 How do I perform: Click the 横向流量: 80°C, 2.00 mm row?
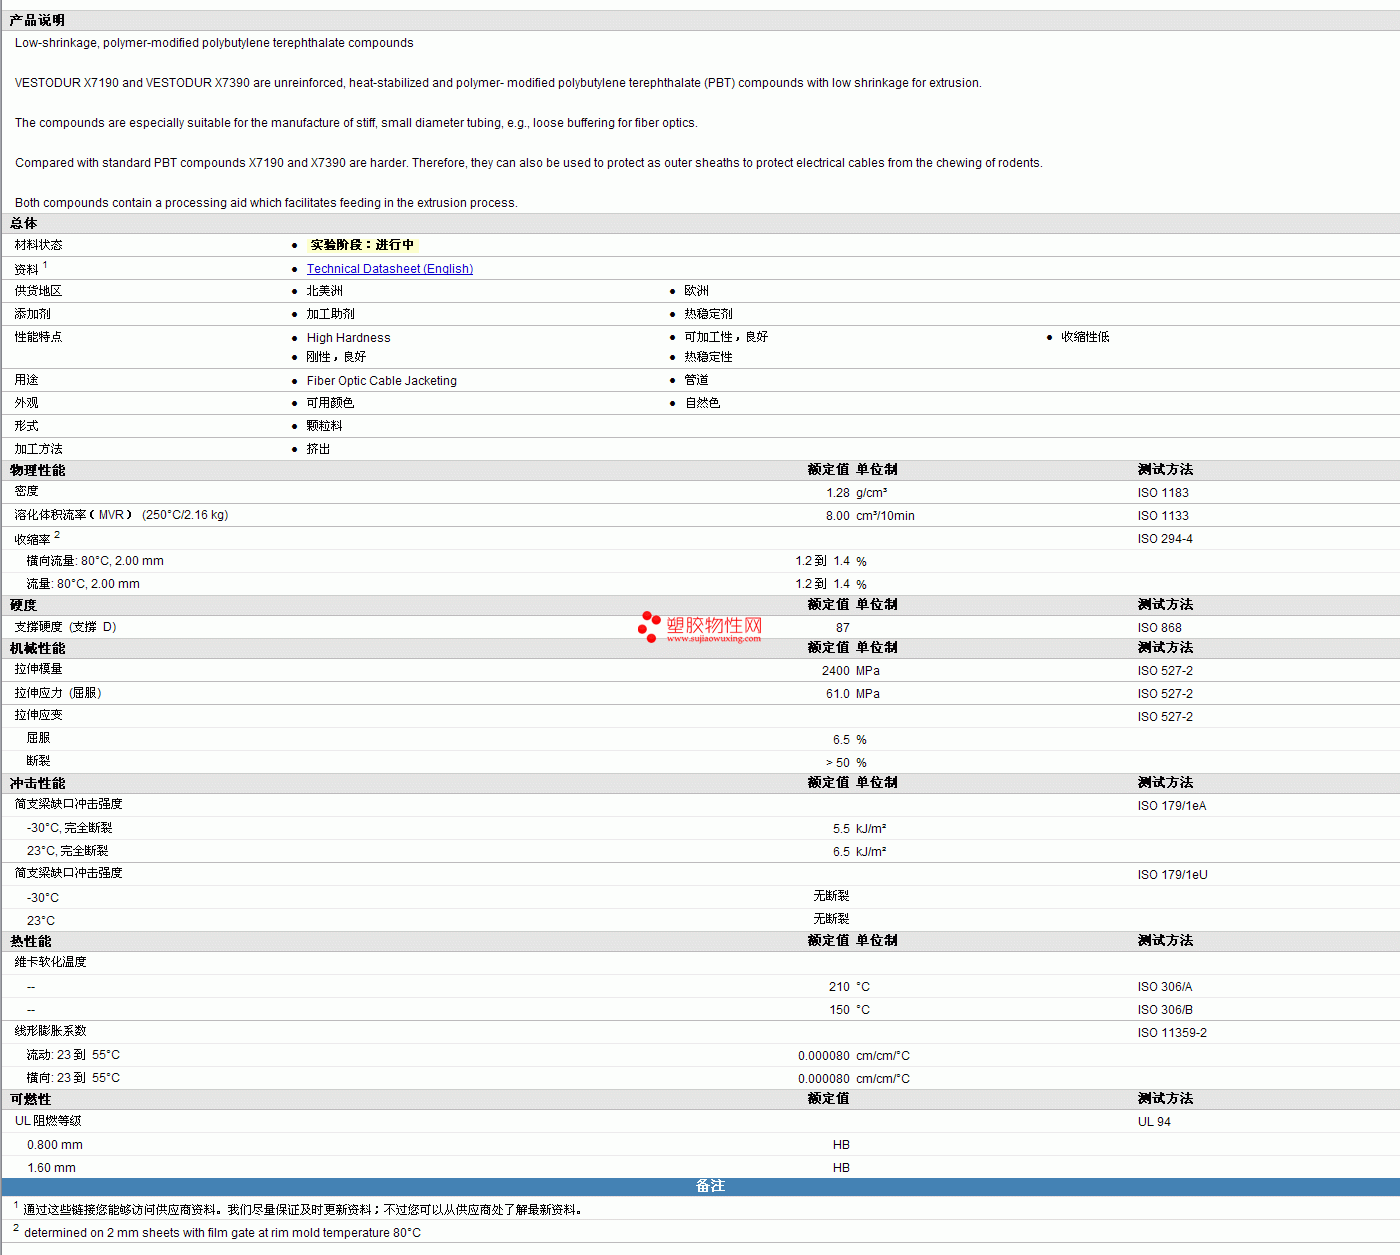[x=700, y=561]
